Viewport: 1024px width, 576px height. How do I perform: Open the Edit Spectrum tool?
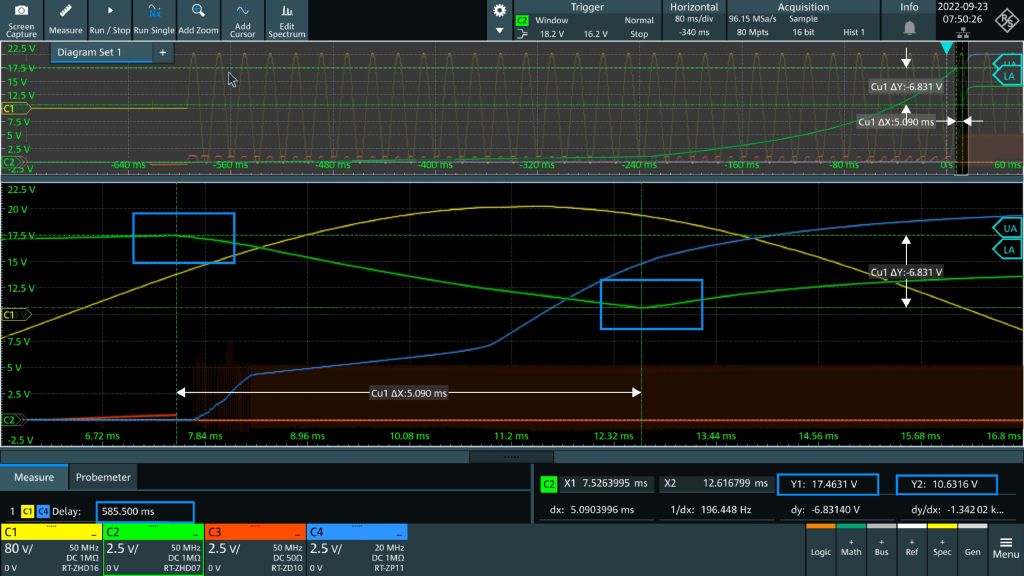tap(286, 19)
